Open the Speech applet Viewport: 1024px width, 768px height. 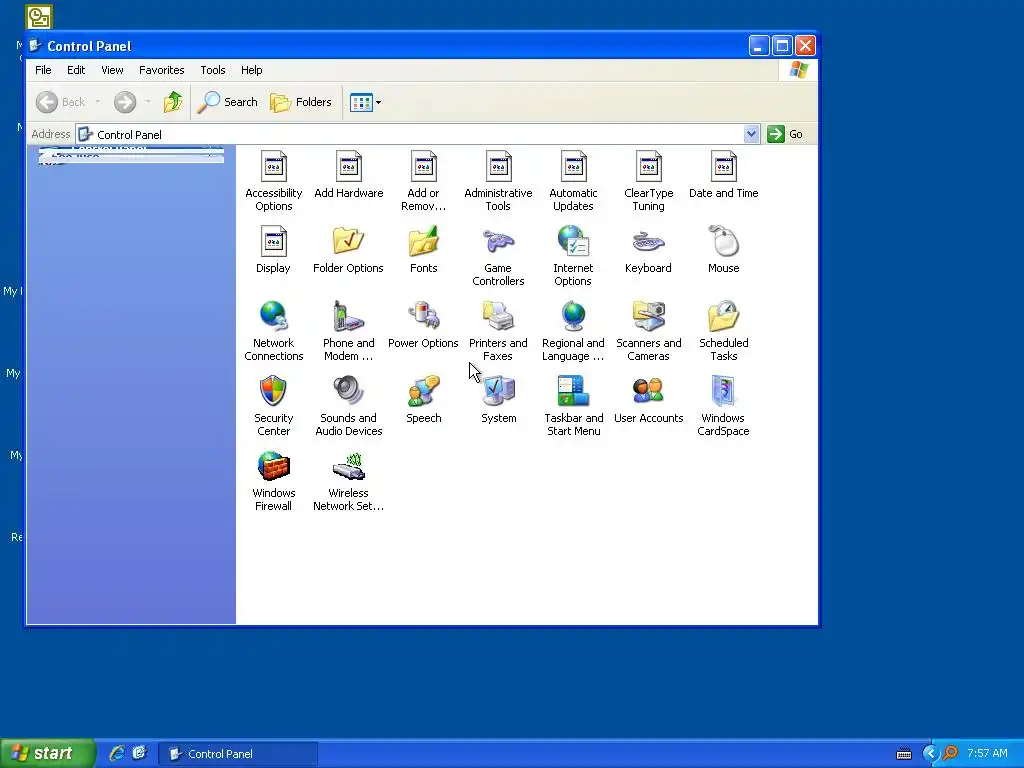point(423,391)
